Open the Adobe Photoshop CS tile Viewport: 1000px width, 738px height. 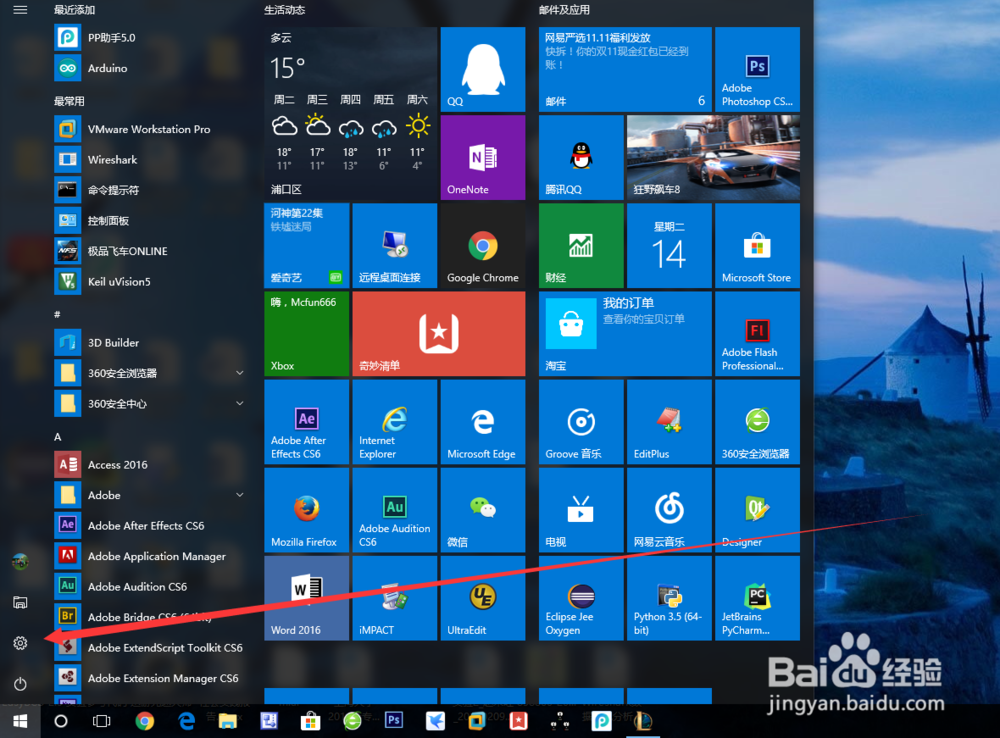pos(757,69)
